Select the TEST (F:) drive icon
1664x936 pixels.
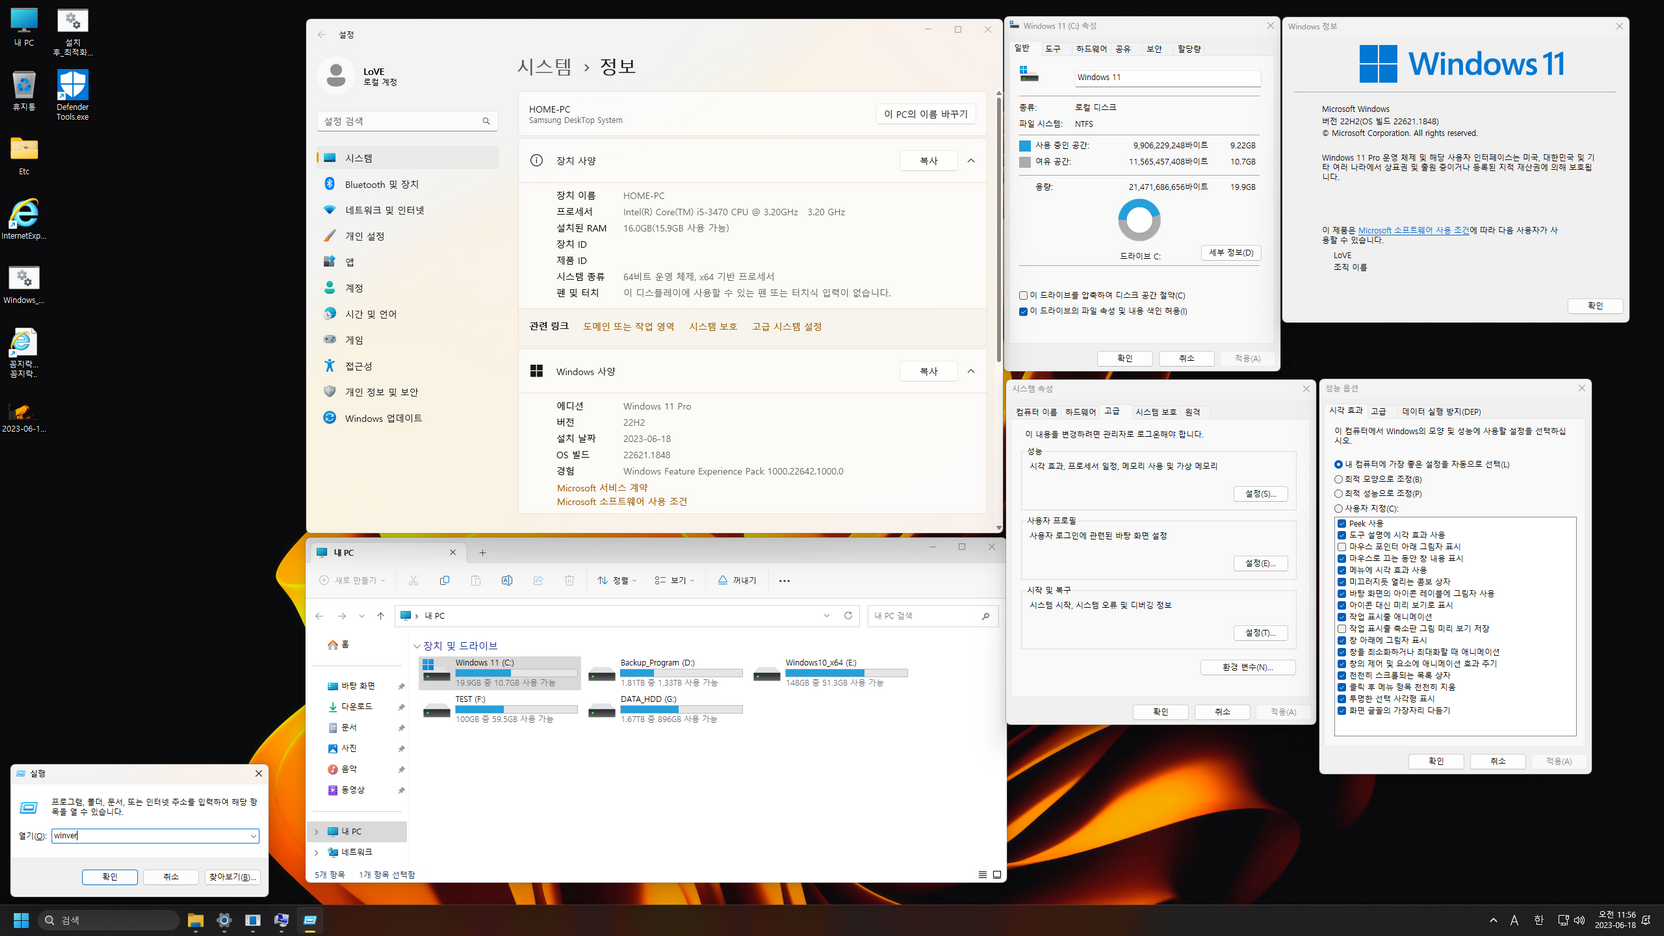point(437,710)
